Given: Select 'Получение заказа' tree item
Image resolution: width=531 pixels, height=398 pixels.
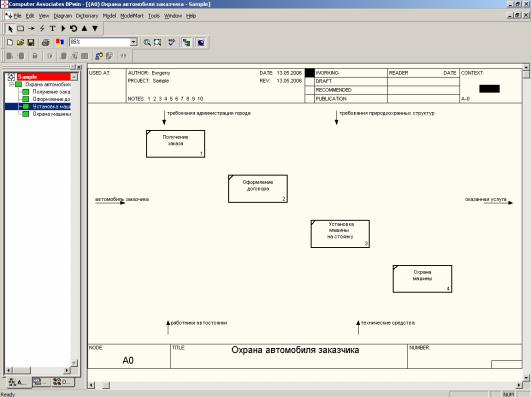Looking at the screenshot, I should [x=51, y=92].
